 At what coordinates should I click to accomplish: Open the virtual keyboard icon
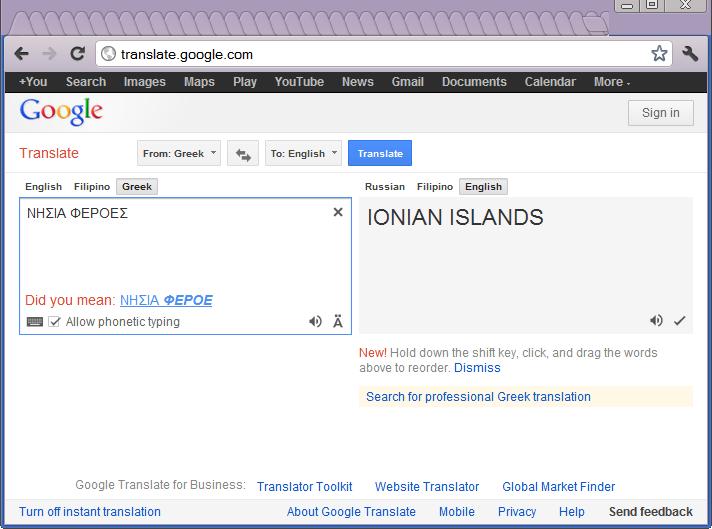click(x=35, y=322)
